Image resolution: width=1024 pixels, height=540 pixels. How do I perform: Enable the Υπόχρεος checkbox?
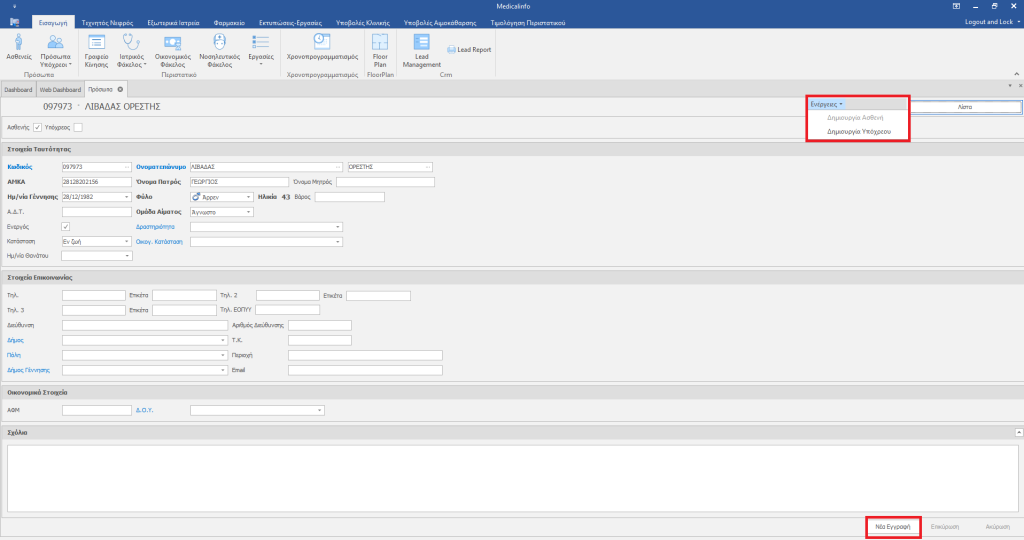[x=78, y=127]
